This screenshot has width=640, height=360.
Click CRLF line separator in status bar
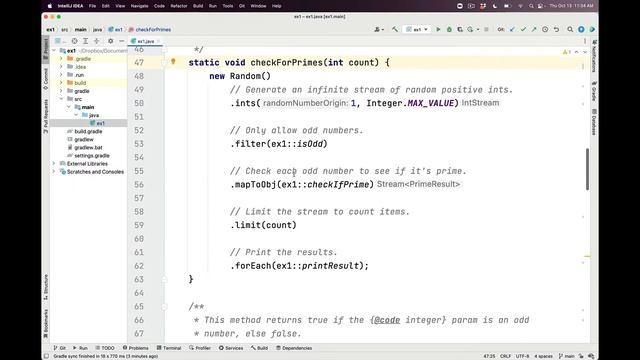point(505,356)
